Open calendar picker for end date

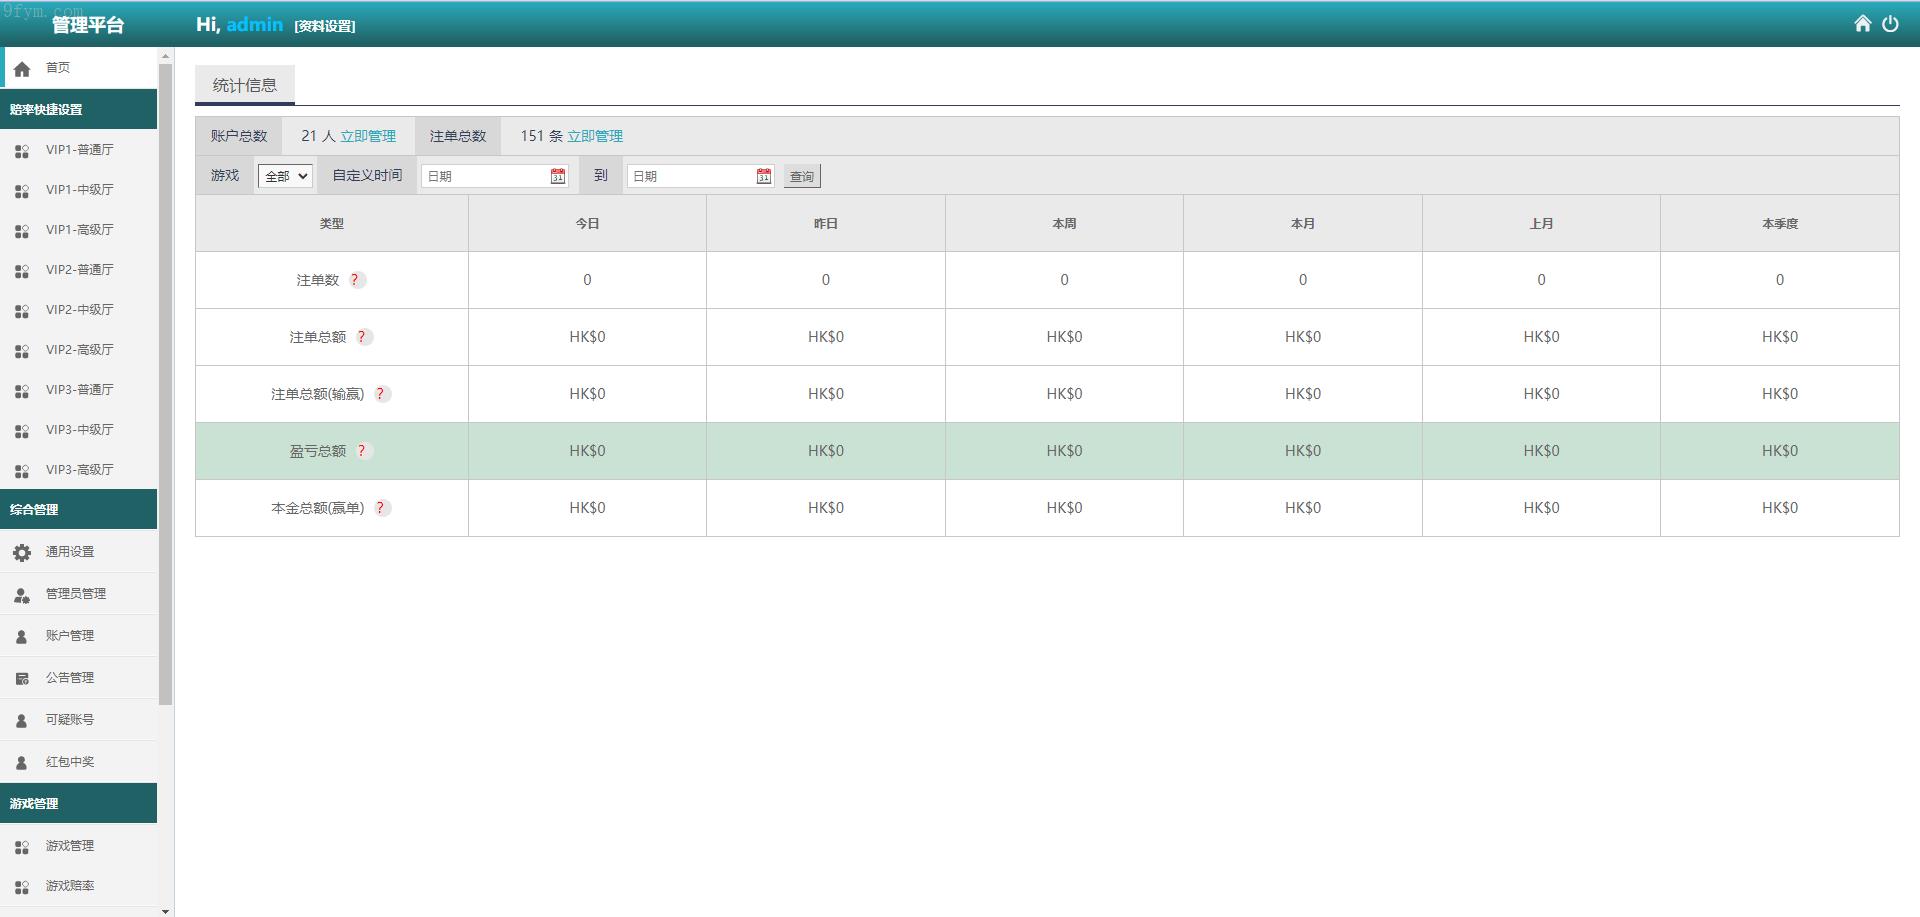coord(764,176)
